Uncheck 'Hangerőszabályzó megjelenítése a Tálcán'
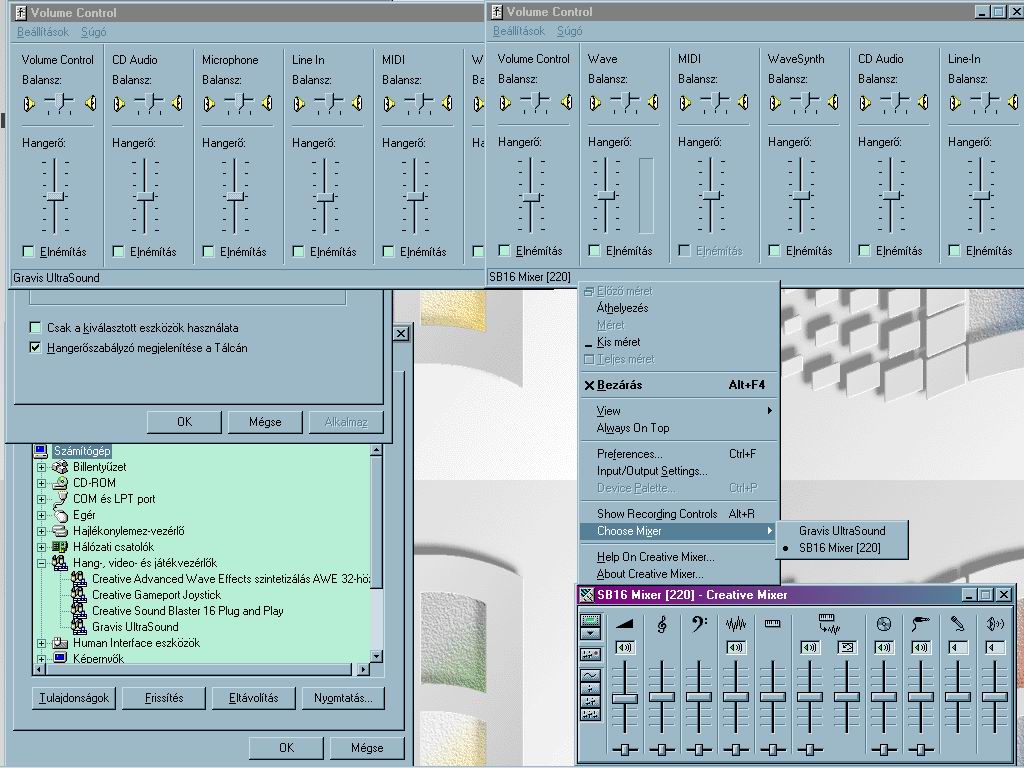The width and height of the screenshot is (1024, 768). pyautogui.click(x=35, y=347)
